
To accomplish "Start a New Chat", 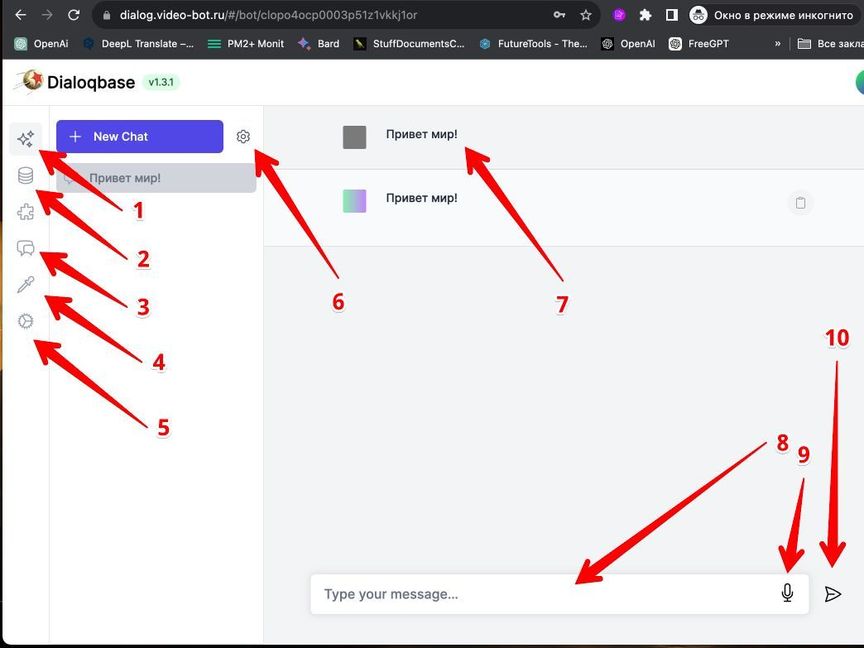I will point(139,136).
